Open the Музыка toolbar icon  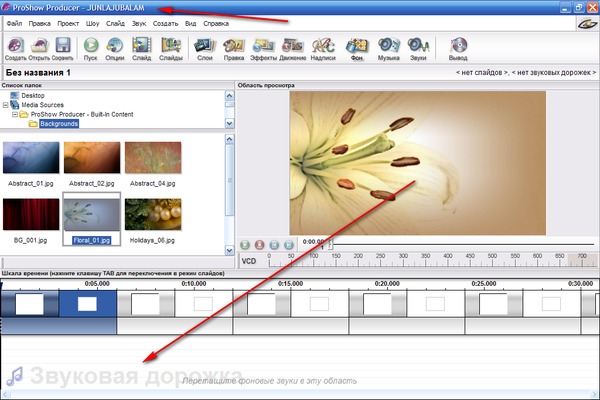coord(388,49)
